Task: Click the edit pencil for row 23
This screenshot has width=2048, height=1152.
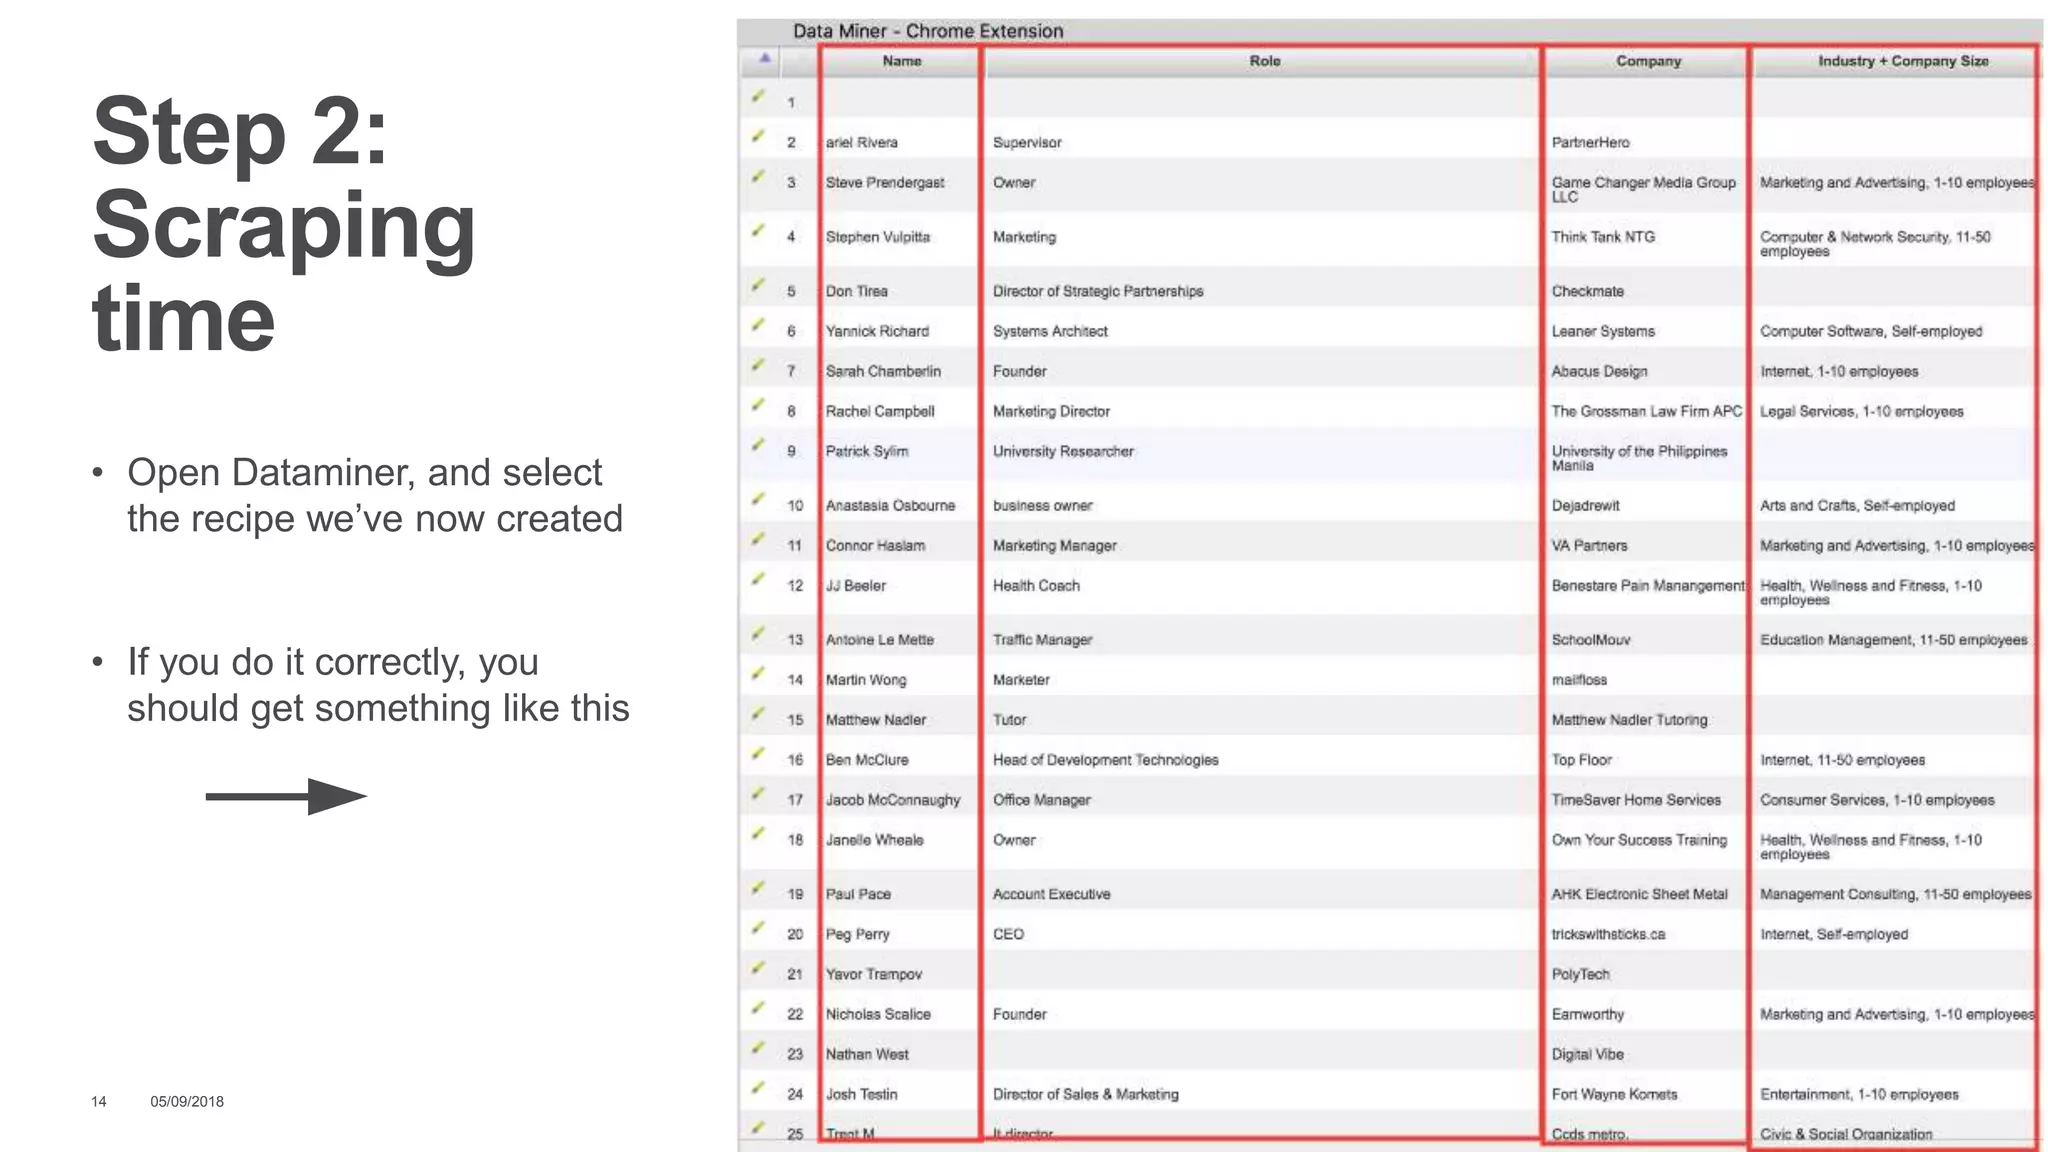Action: (759, 1047)
